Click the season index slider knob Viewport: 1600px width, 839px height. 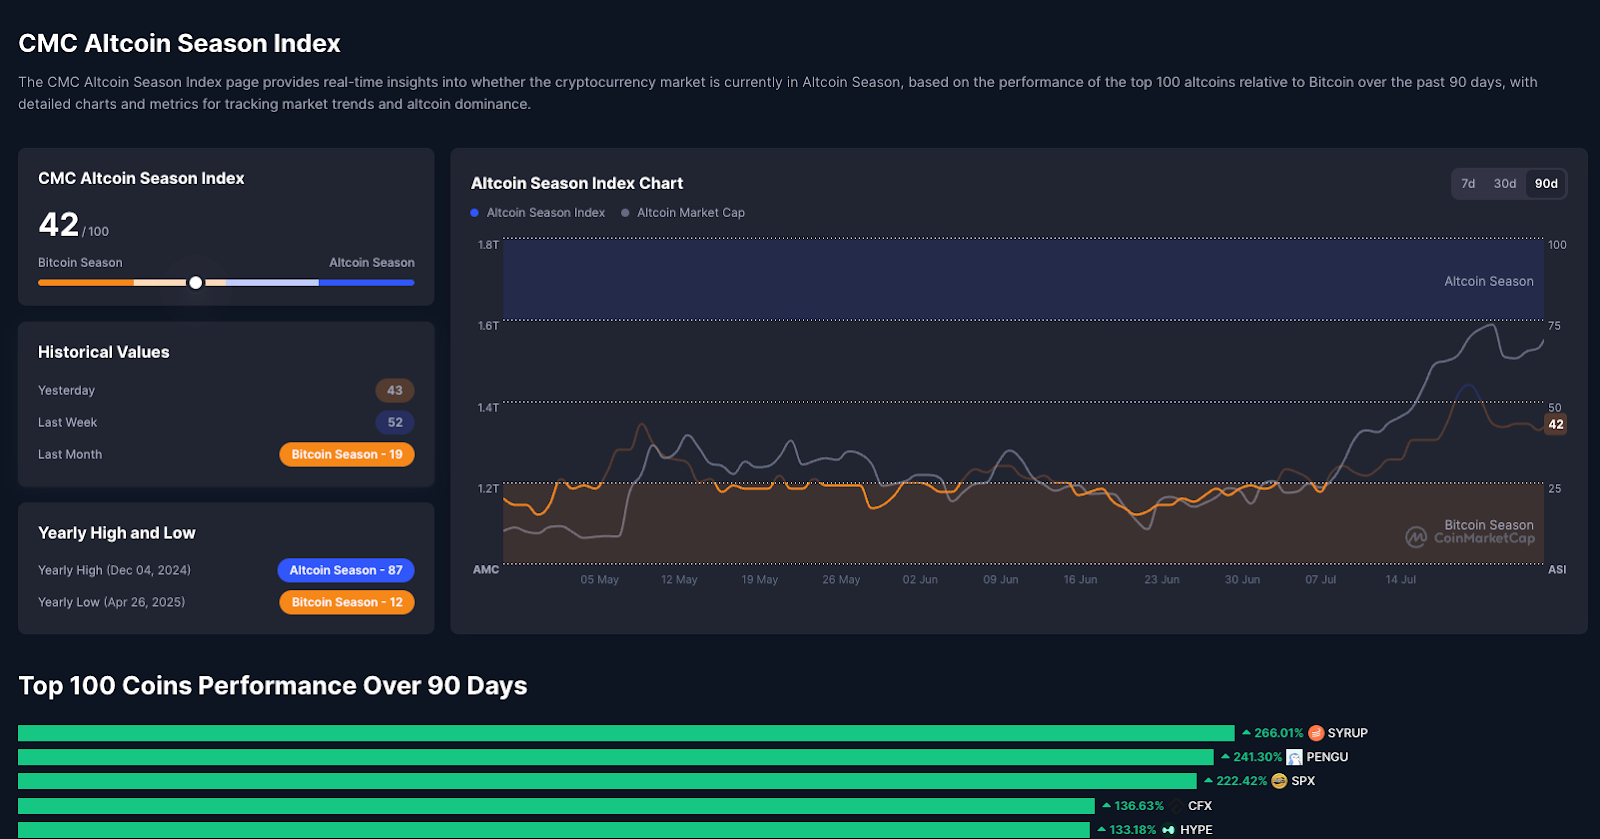(x=196, y=283)
